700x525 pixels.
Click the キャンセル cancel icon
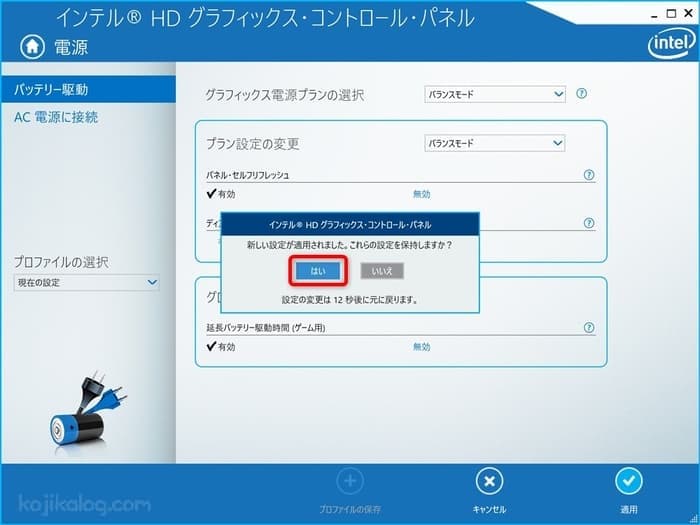pos(489,481)
